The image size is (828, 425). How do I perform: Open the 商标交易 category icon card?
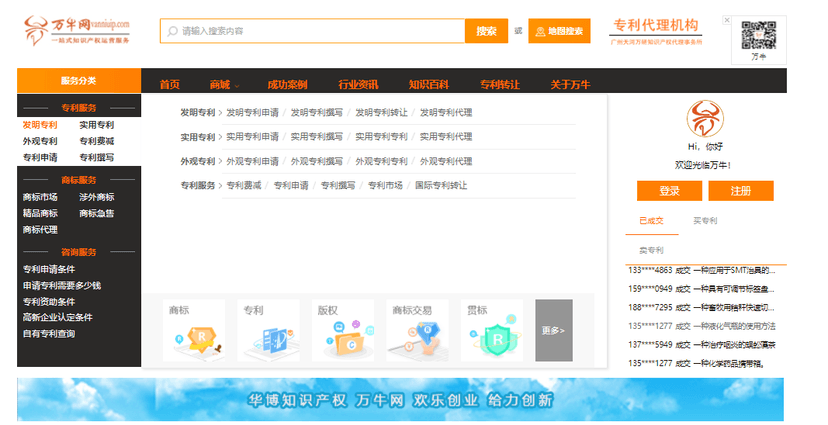[x=417, y=331]
